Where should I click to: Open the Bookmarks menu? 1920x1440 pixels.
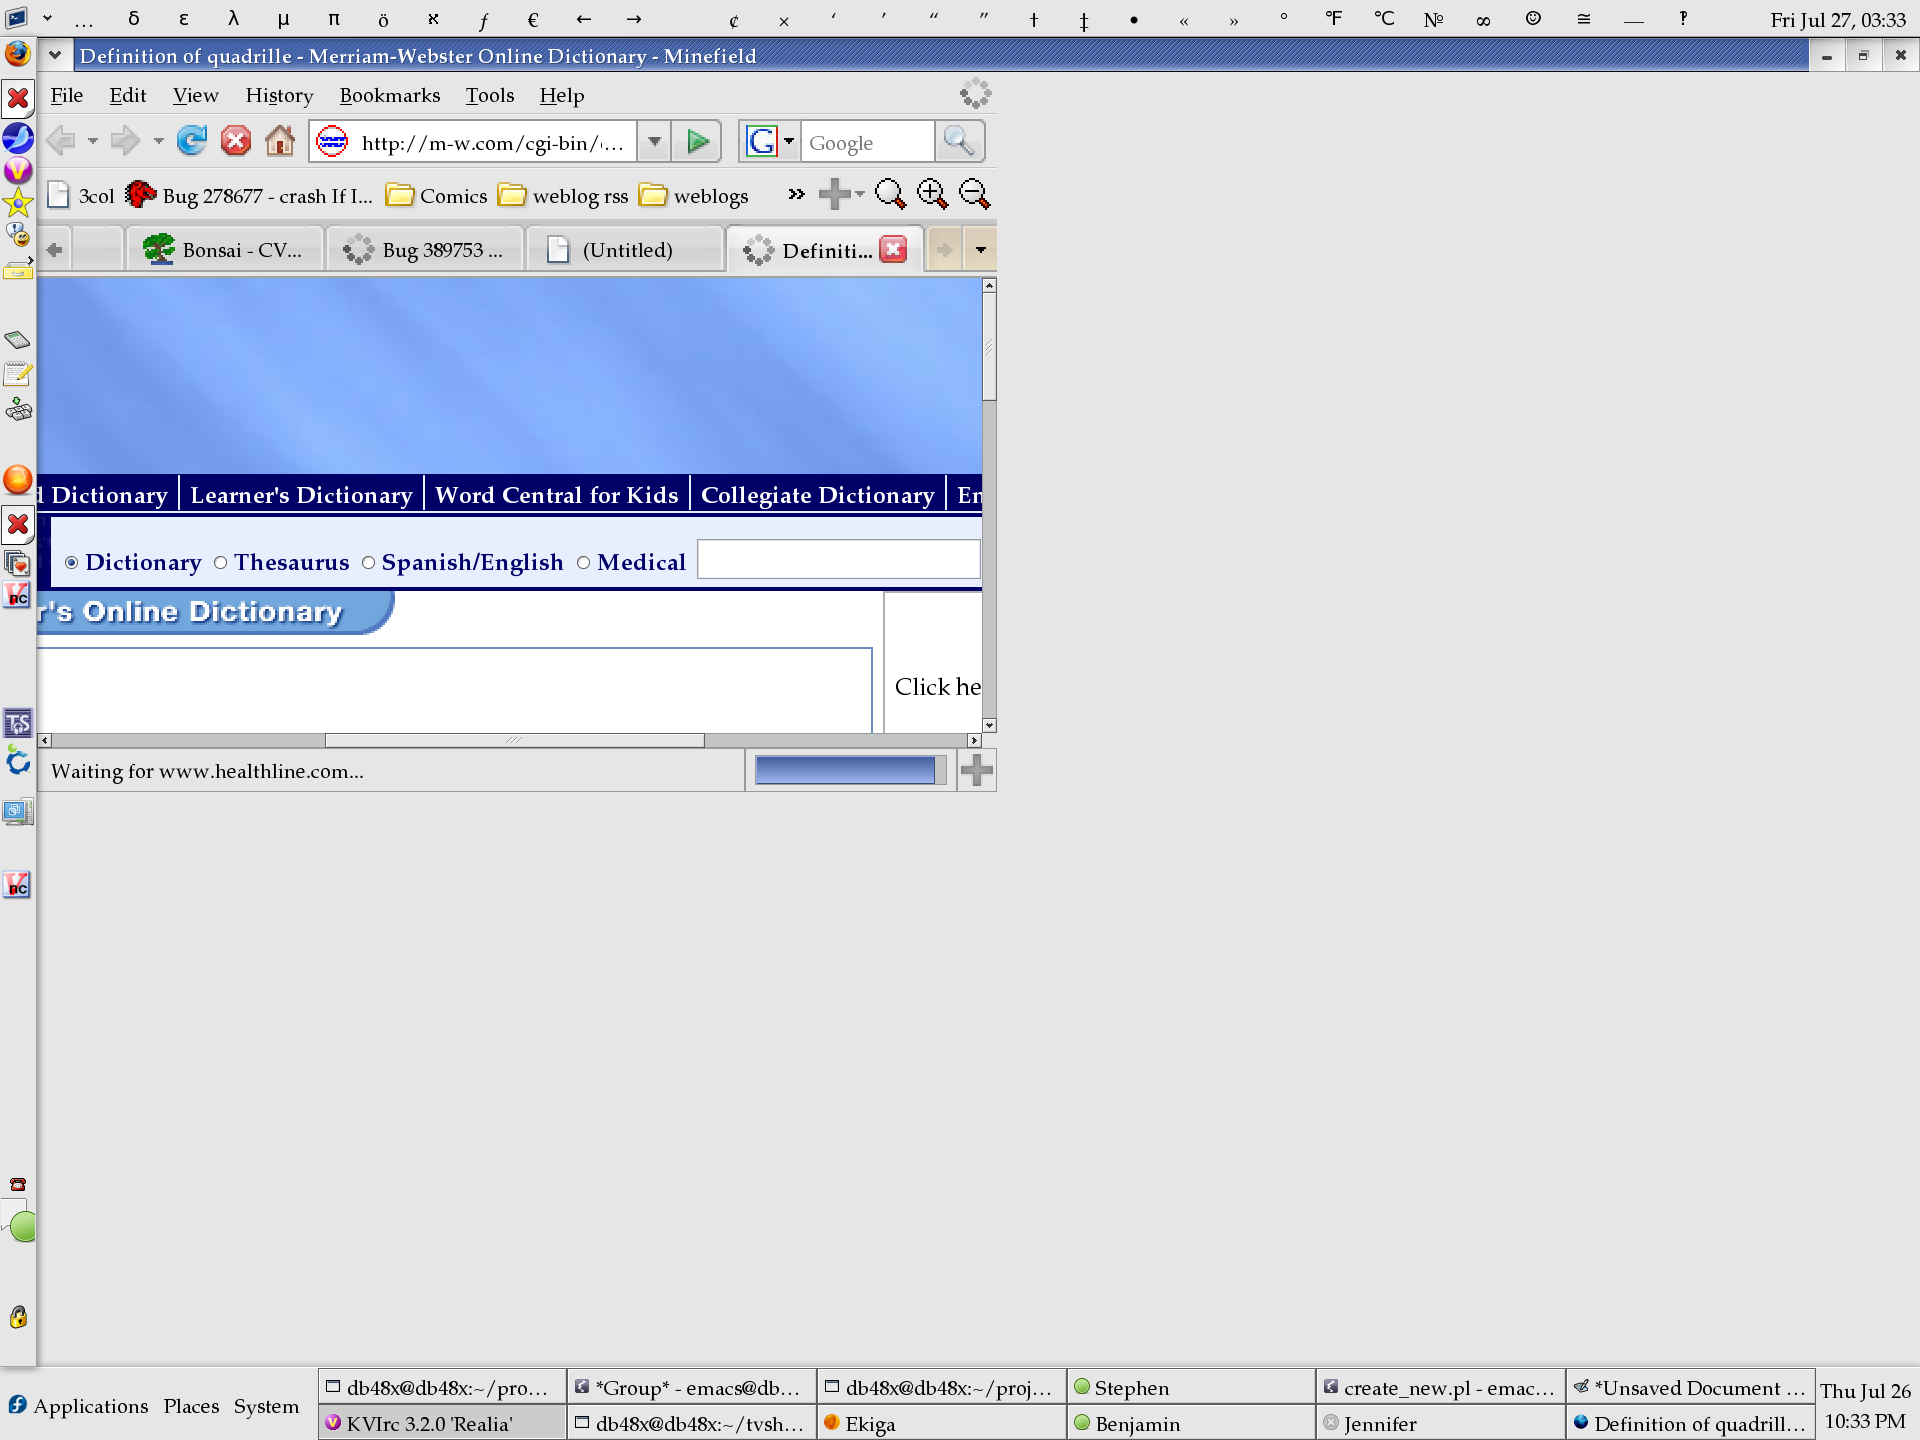tap(390, 95)
